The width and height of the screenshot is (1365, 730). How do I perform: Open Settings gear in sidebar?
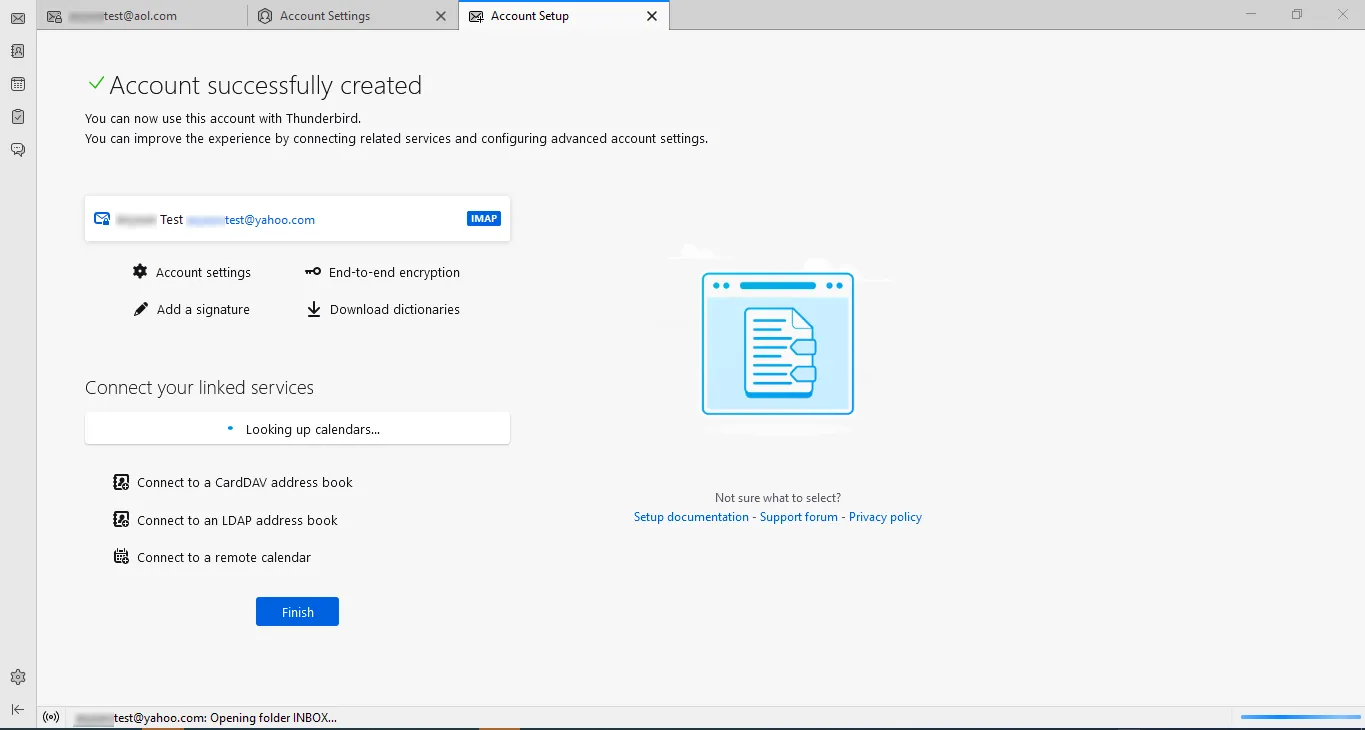click(x=18, y=677)
